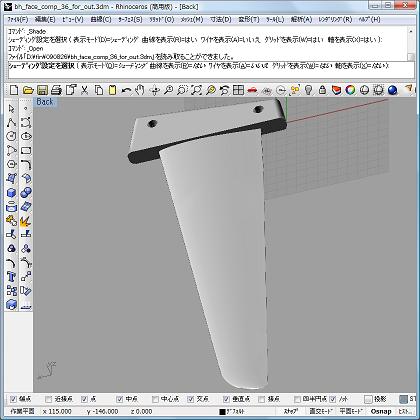Open a file with folder icon
The width and height of the screenshot is (420, 420).
(28, 90)
